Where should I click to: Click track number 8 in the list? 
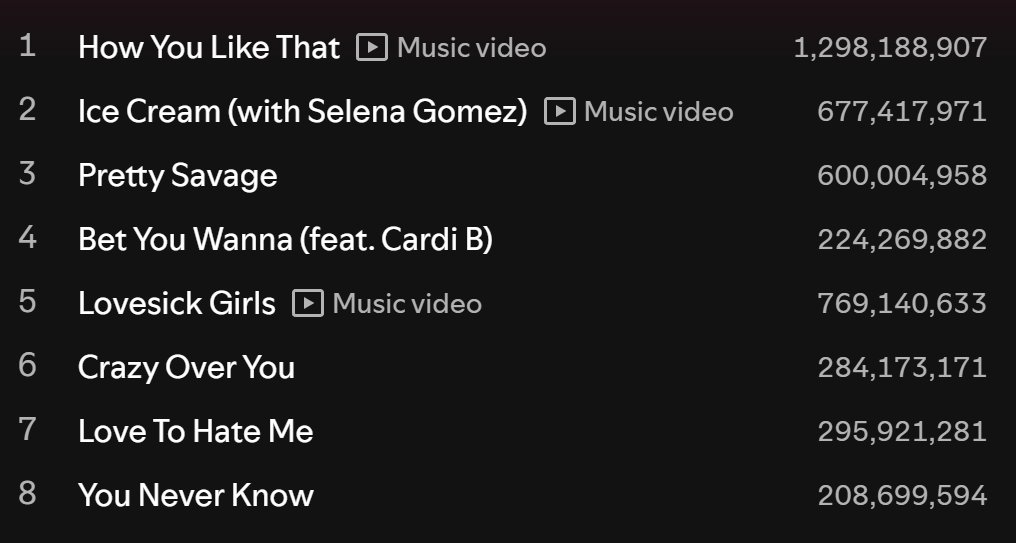27,494
